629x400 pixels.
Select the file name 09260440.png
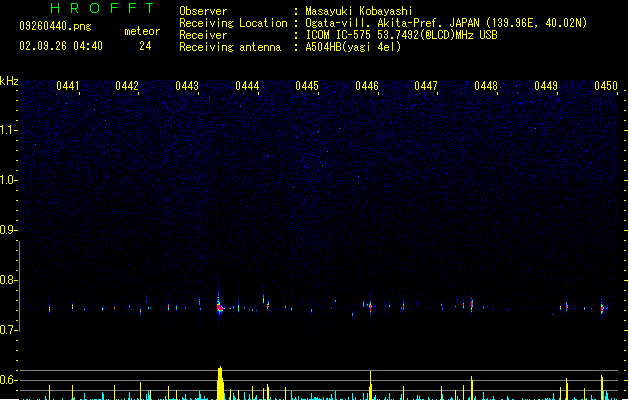55,26
